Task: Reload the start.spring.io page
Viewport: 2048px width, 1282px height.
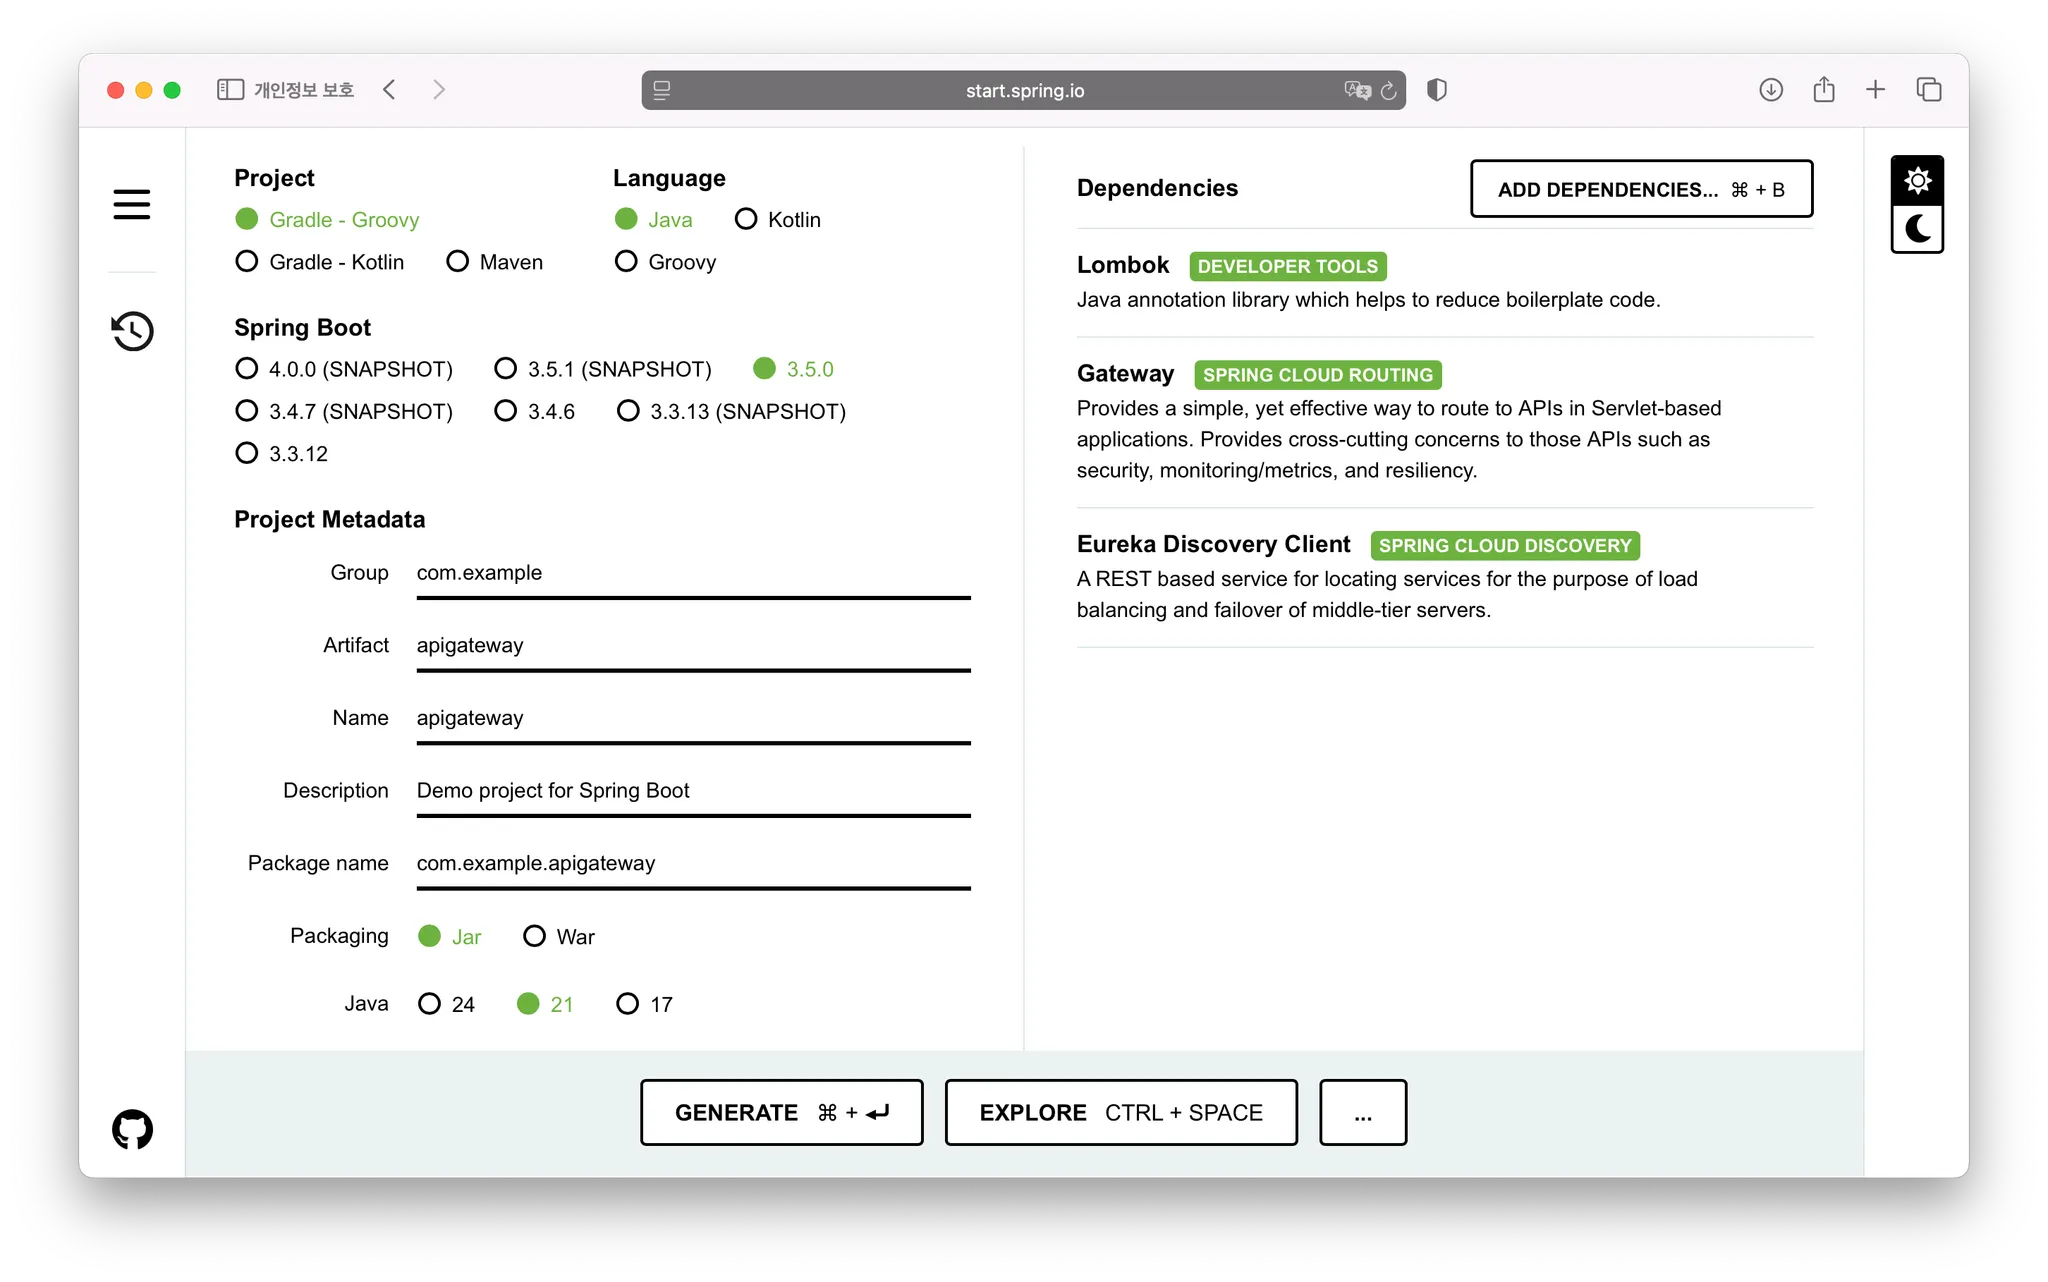Action: [1388, 90]
